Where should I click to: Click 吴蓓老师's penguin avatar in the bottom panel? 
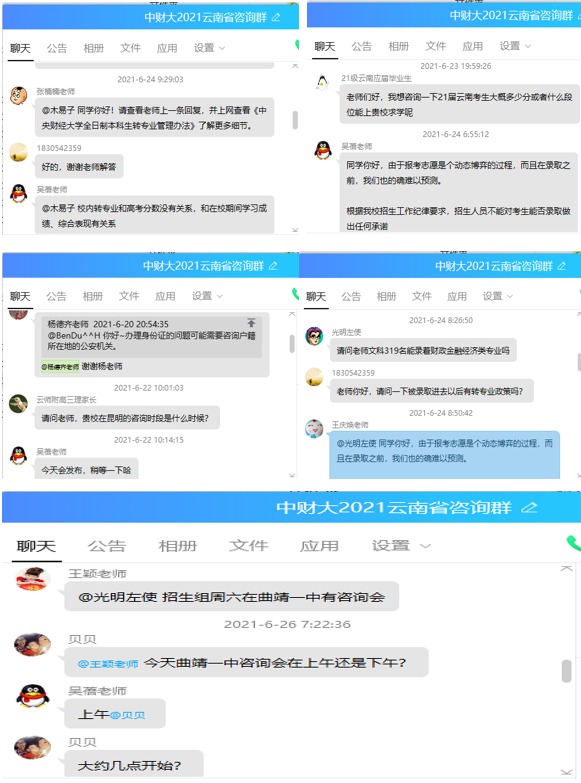(x=32, y=696)
